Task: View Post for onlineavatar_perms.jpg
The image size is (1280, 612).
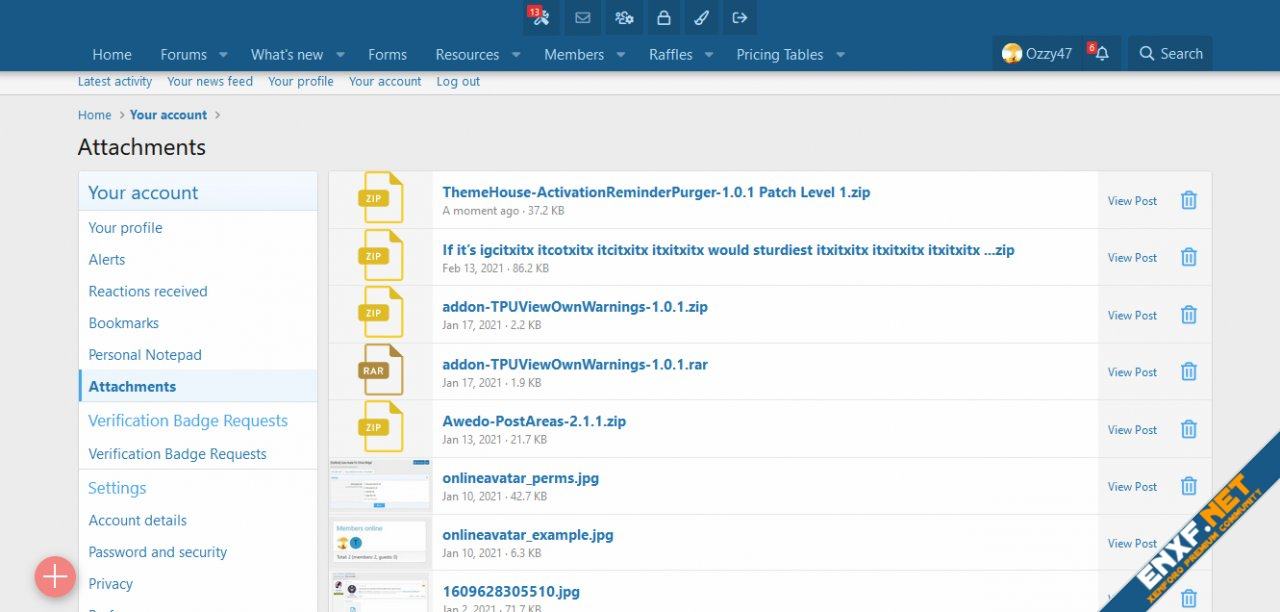Action: click(x=1132, y=487)
